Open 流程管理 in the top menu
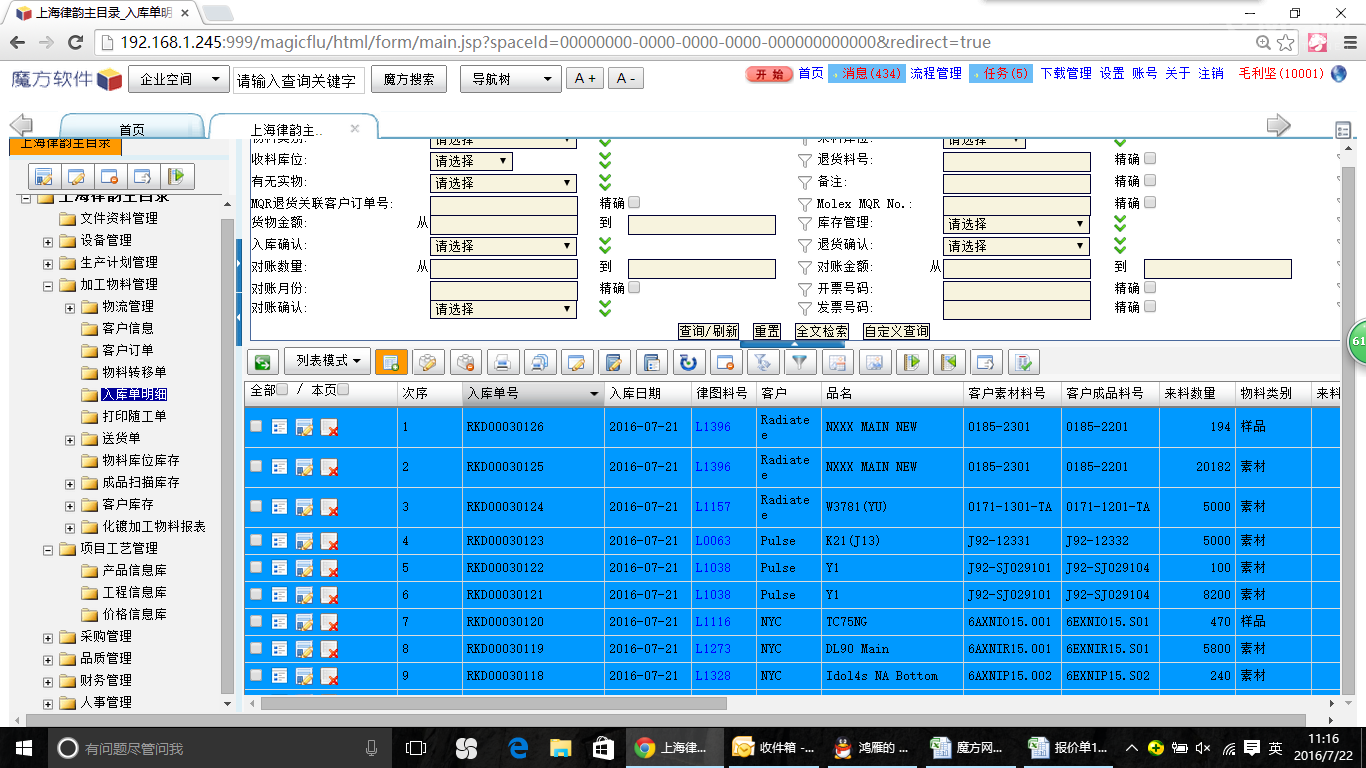 click(x=935, y=74)
